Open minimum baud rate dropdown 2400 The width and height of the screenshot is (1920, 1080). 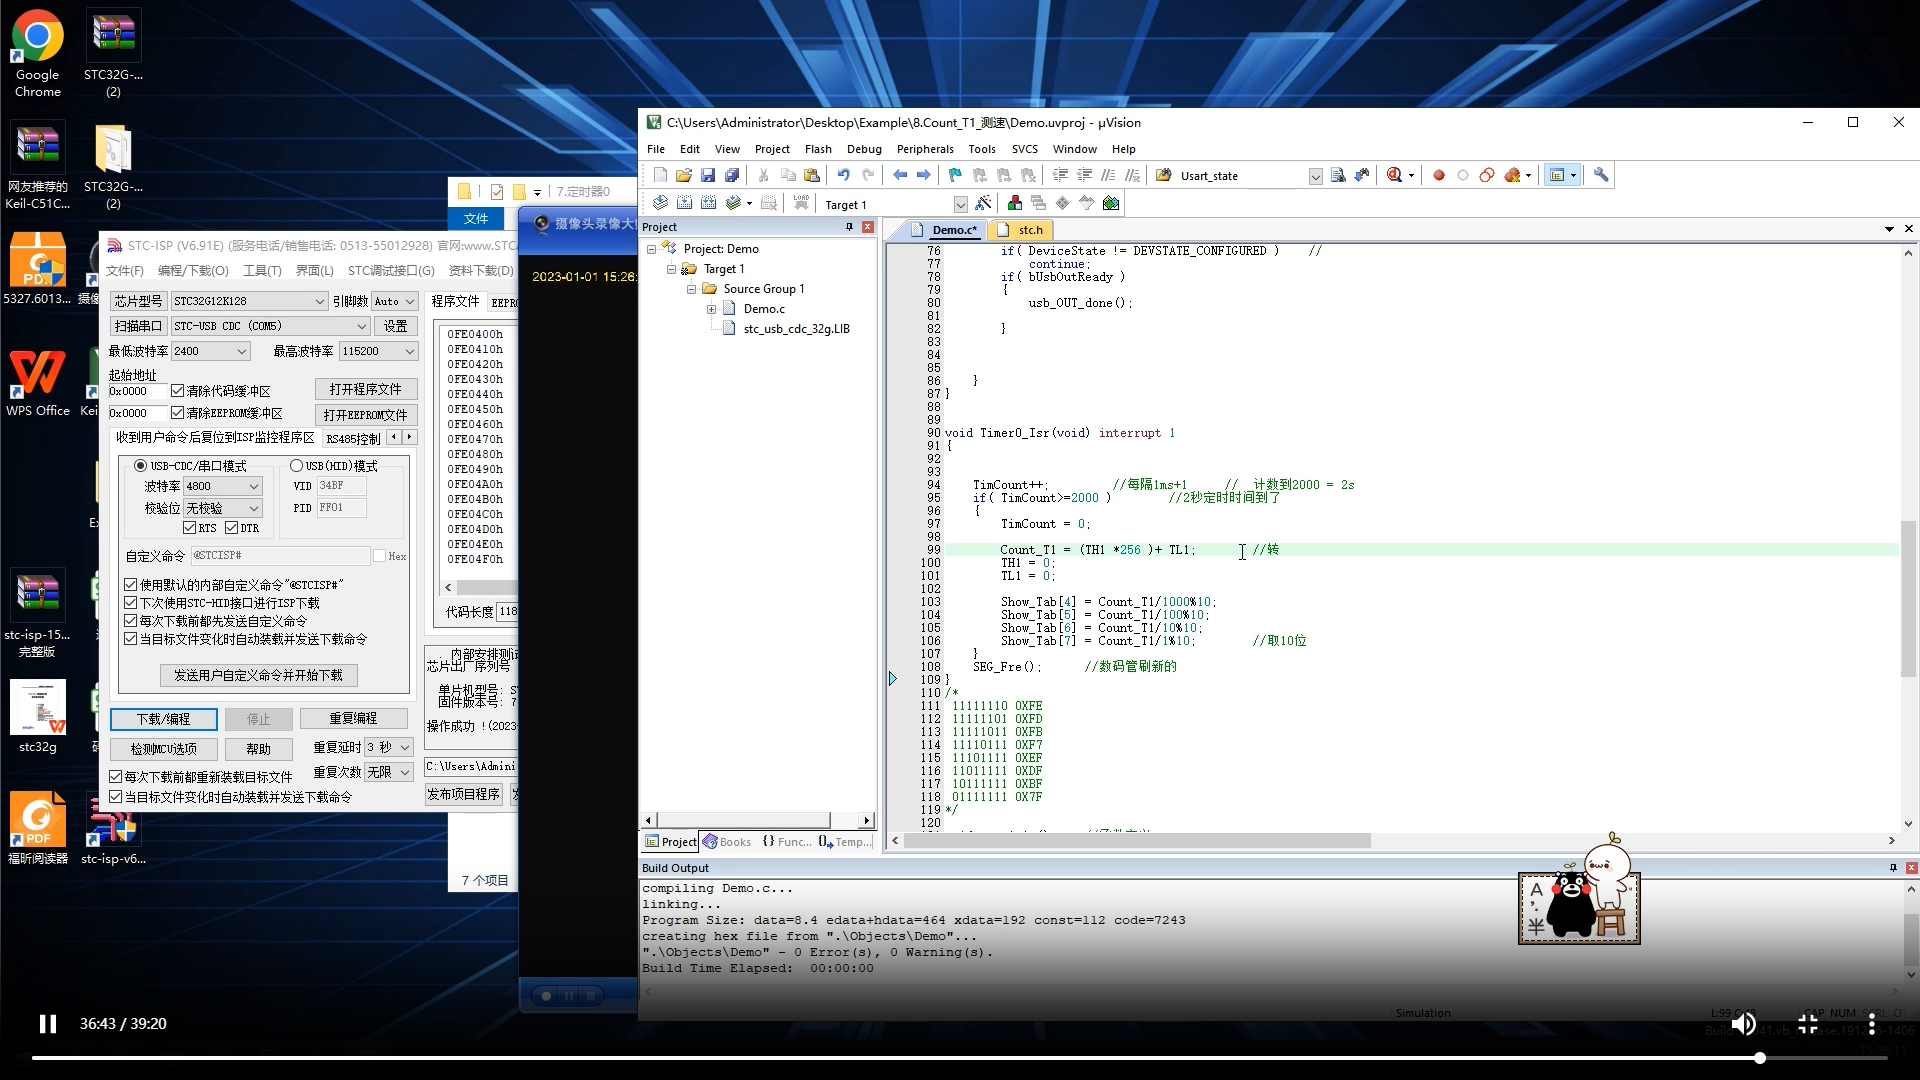210,351
